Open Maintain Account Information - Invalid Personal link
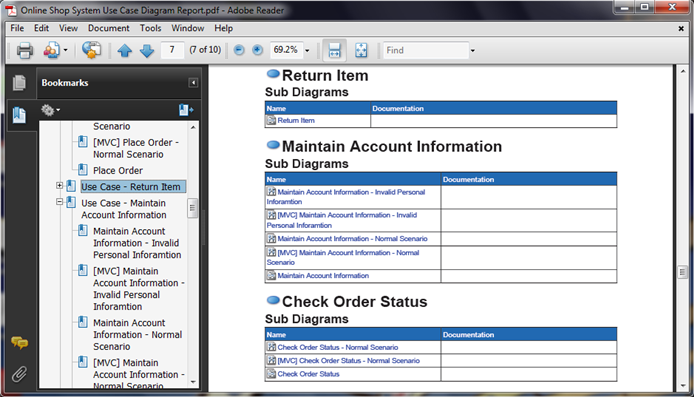 (x=345, y=197)
